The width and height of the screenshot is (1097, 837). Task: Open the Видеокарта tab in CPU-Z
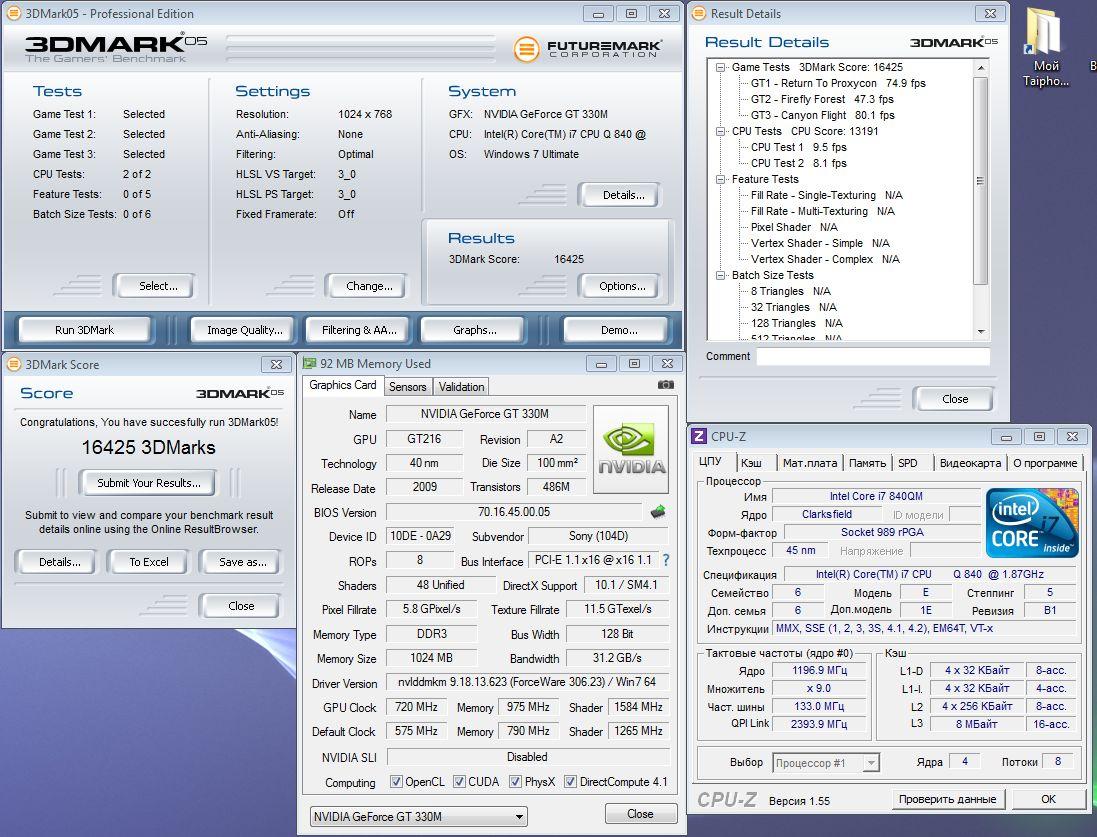point(970,463)
